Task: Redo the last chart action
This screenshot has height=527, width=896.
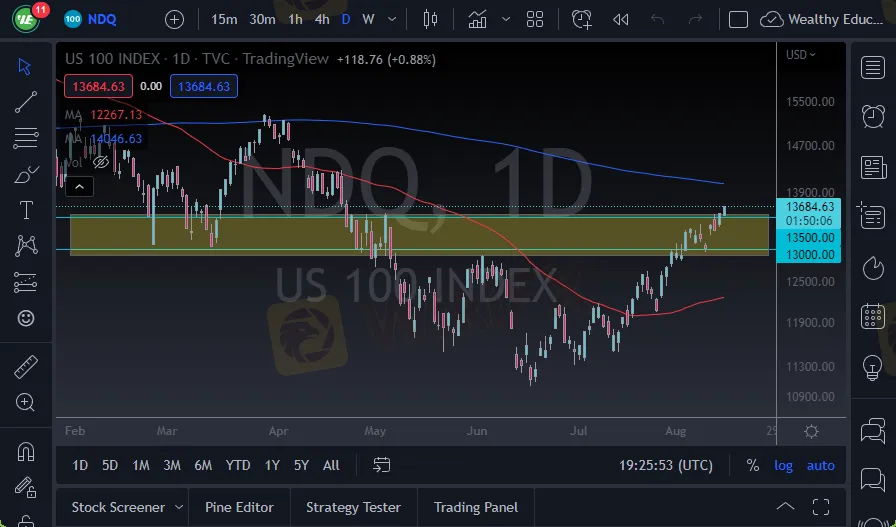Action: tap(695, 19)
